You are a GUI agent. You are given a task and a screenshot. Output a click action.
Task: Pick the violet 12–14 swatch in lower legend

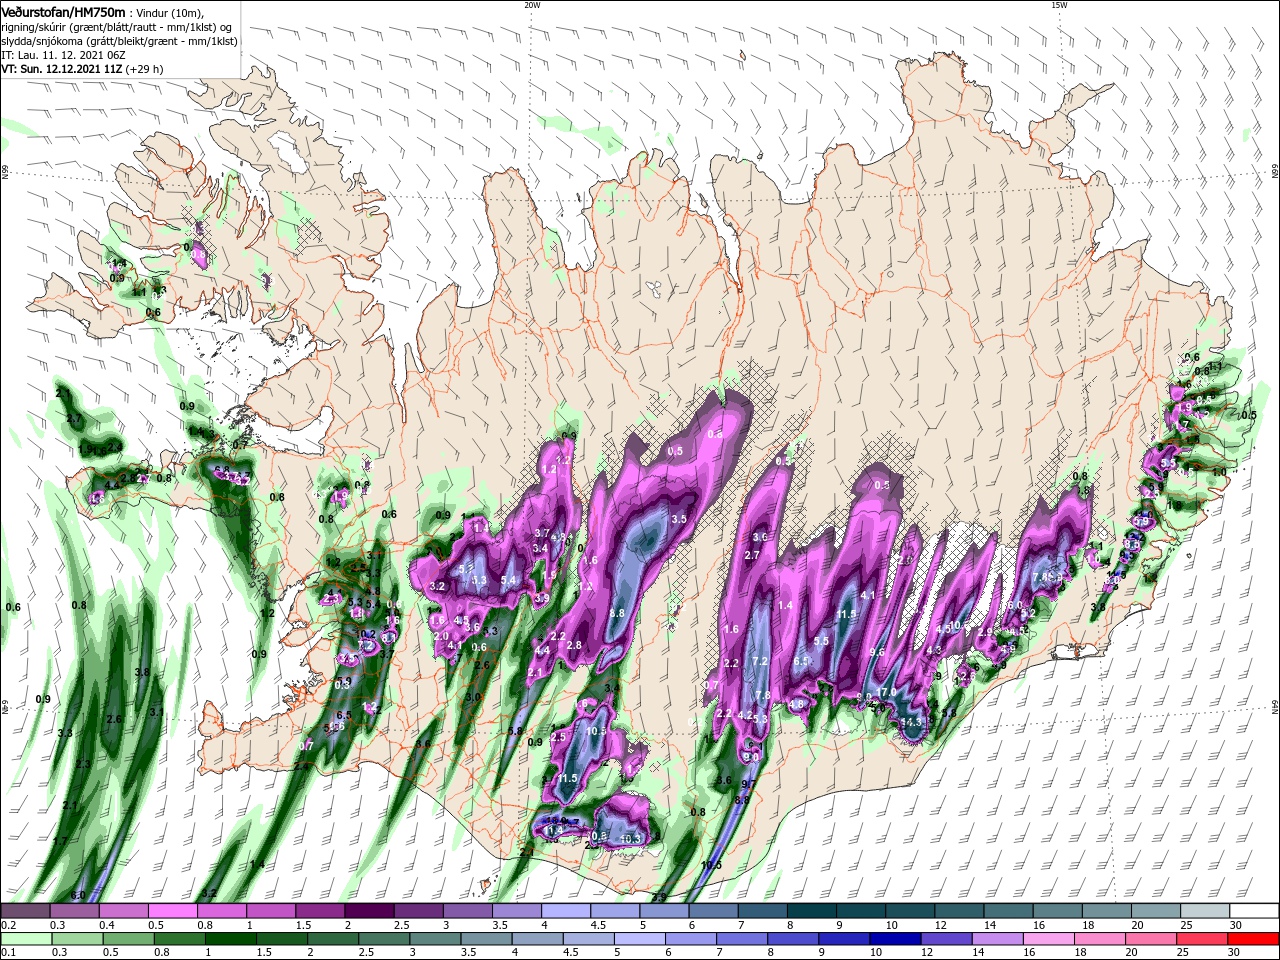pyautogui.click(x=947, y=939)
